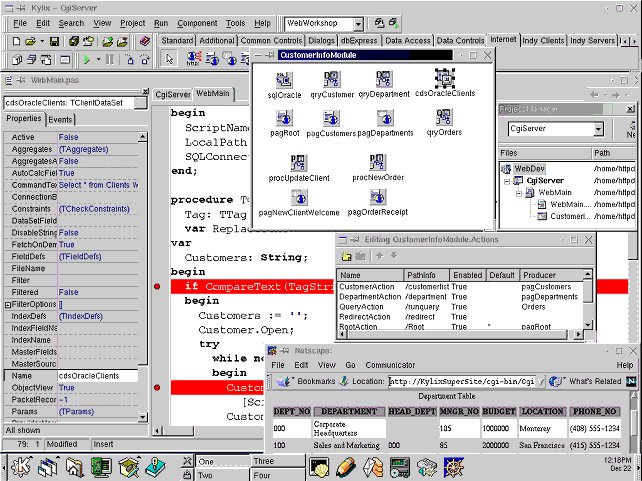Select the pagOrderReceipt component icon
Screen dimensions: 642x481
click(x=378, y=197)
